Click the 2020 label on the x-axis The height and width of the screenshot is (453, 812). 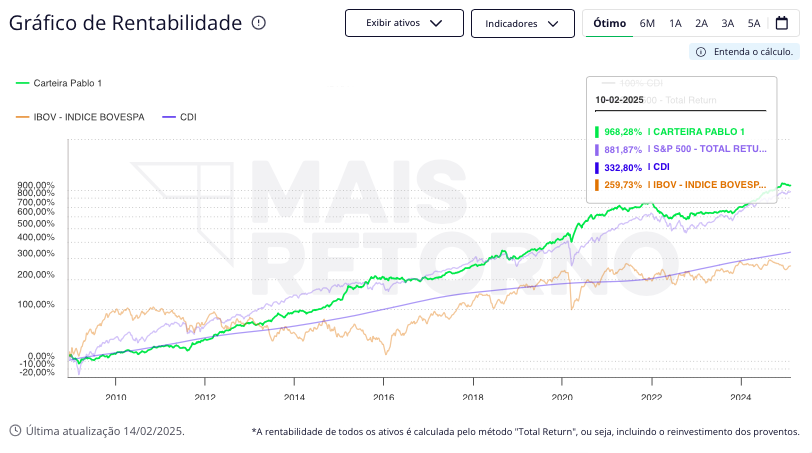pos(562,396)
